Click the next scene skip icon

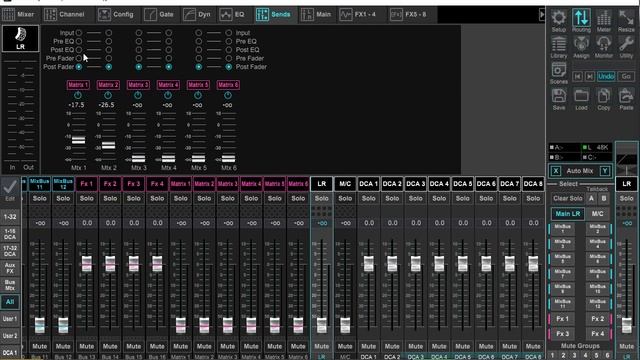tap(590, 76)
